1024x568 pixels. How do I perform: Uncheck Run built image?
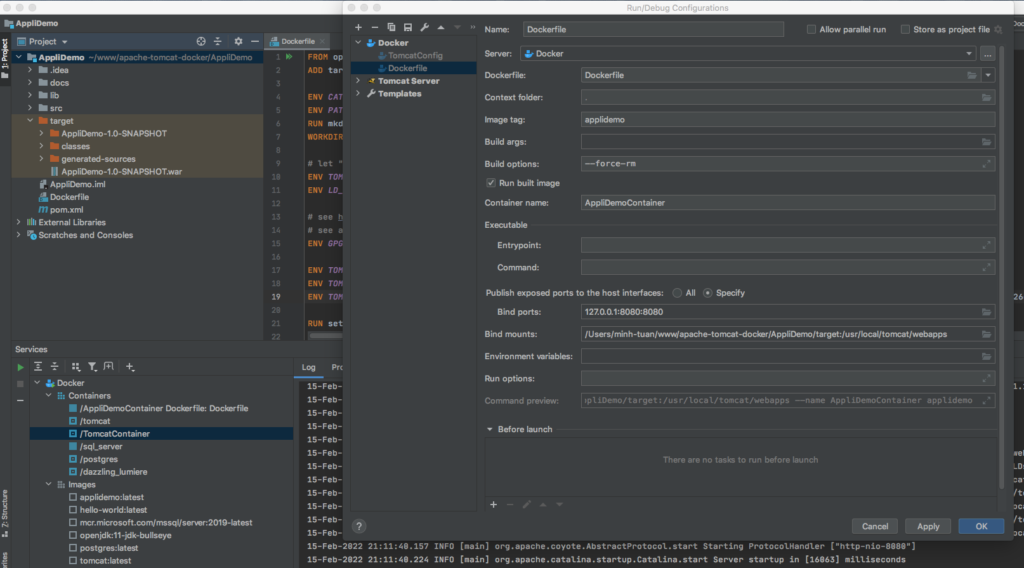tap(491, 183)
